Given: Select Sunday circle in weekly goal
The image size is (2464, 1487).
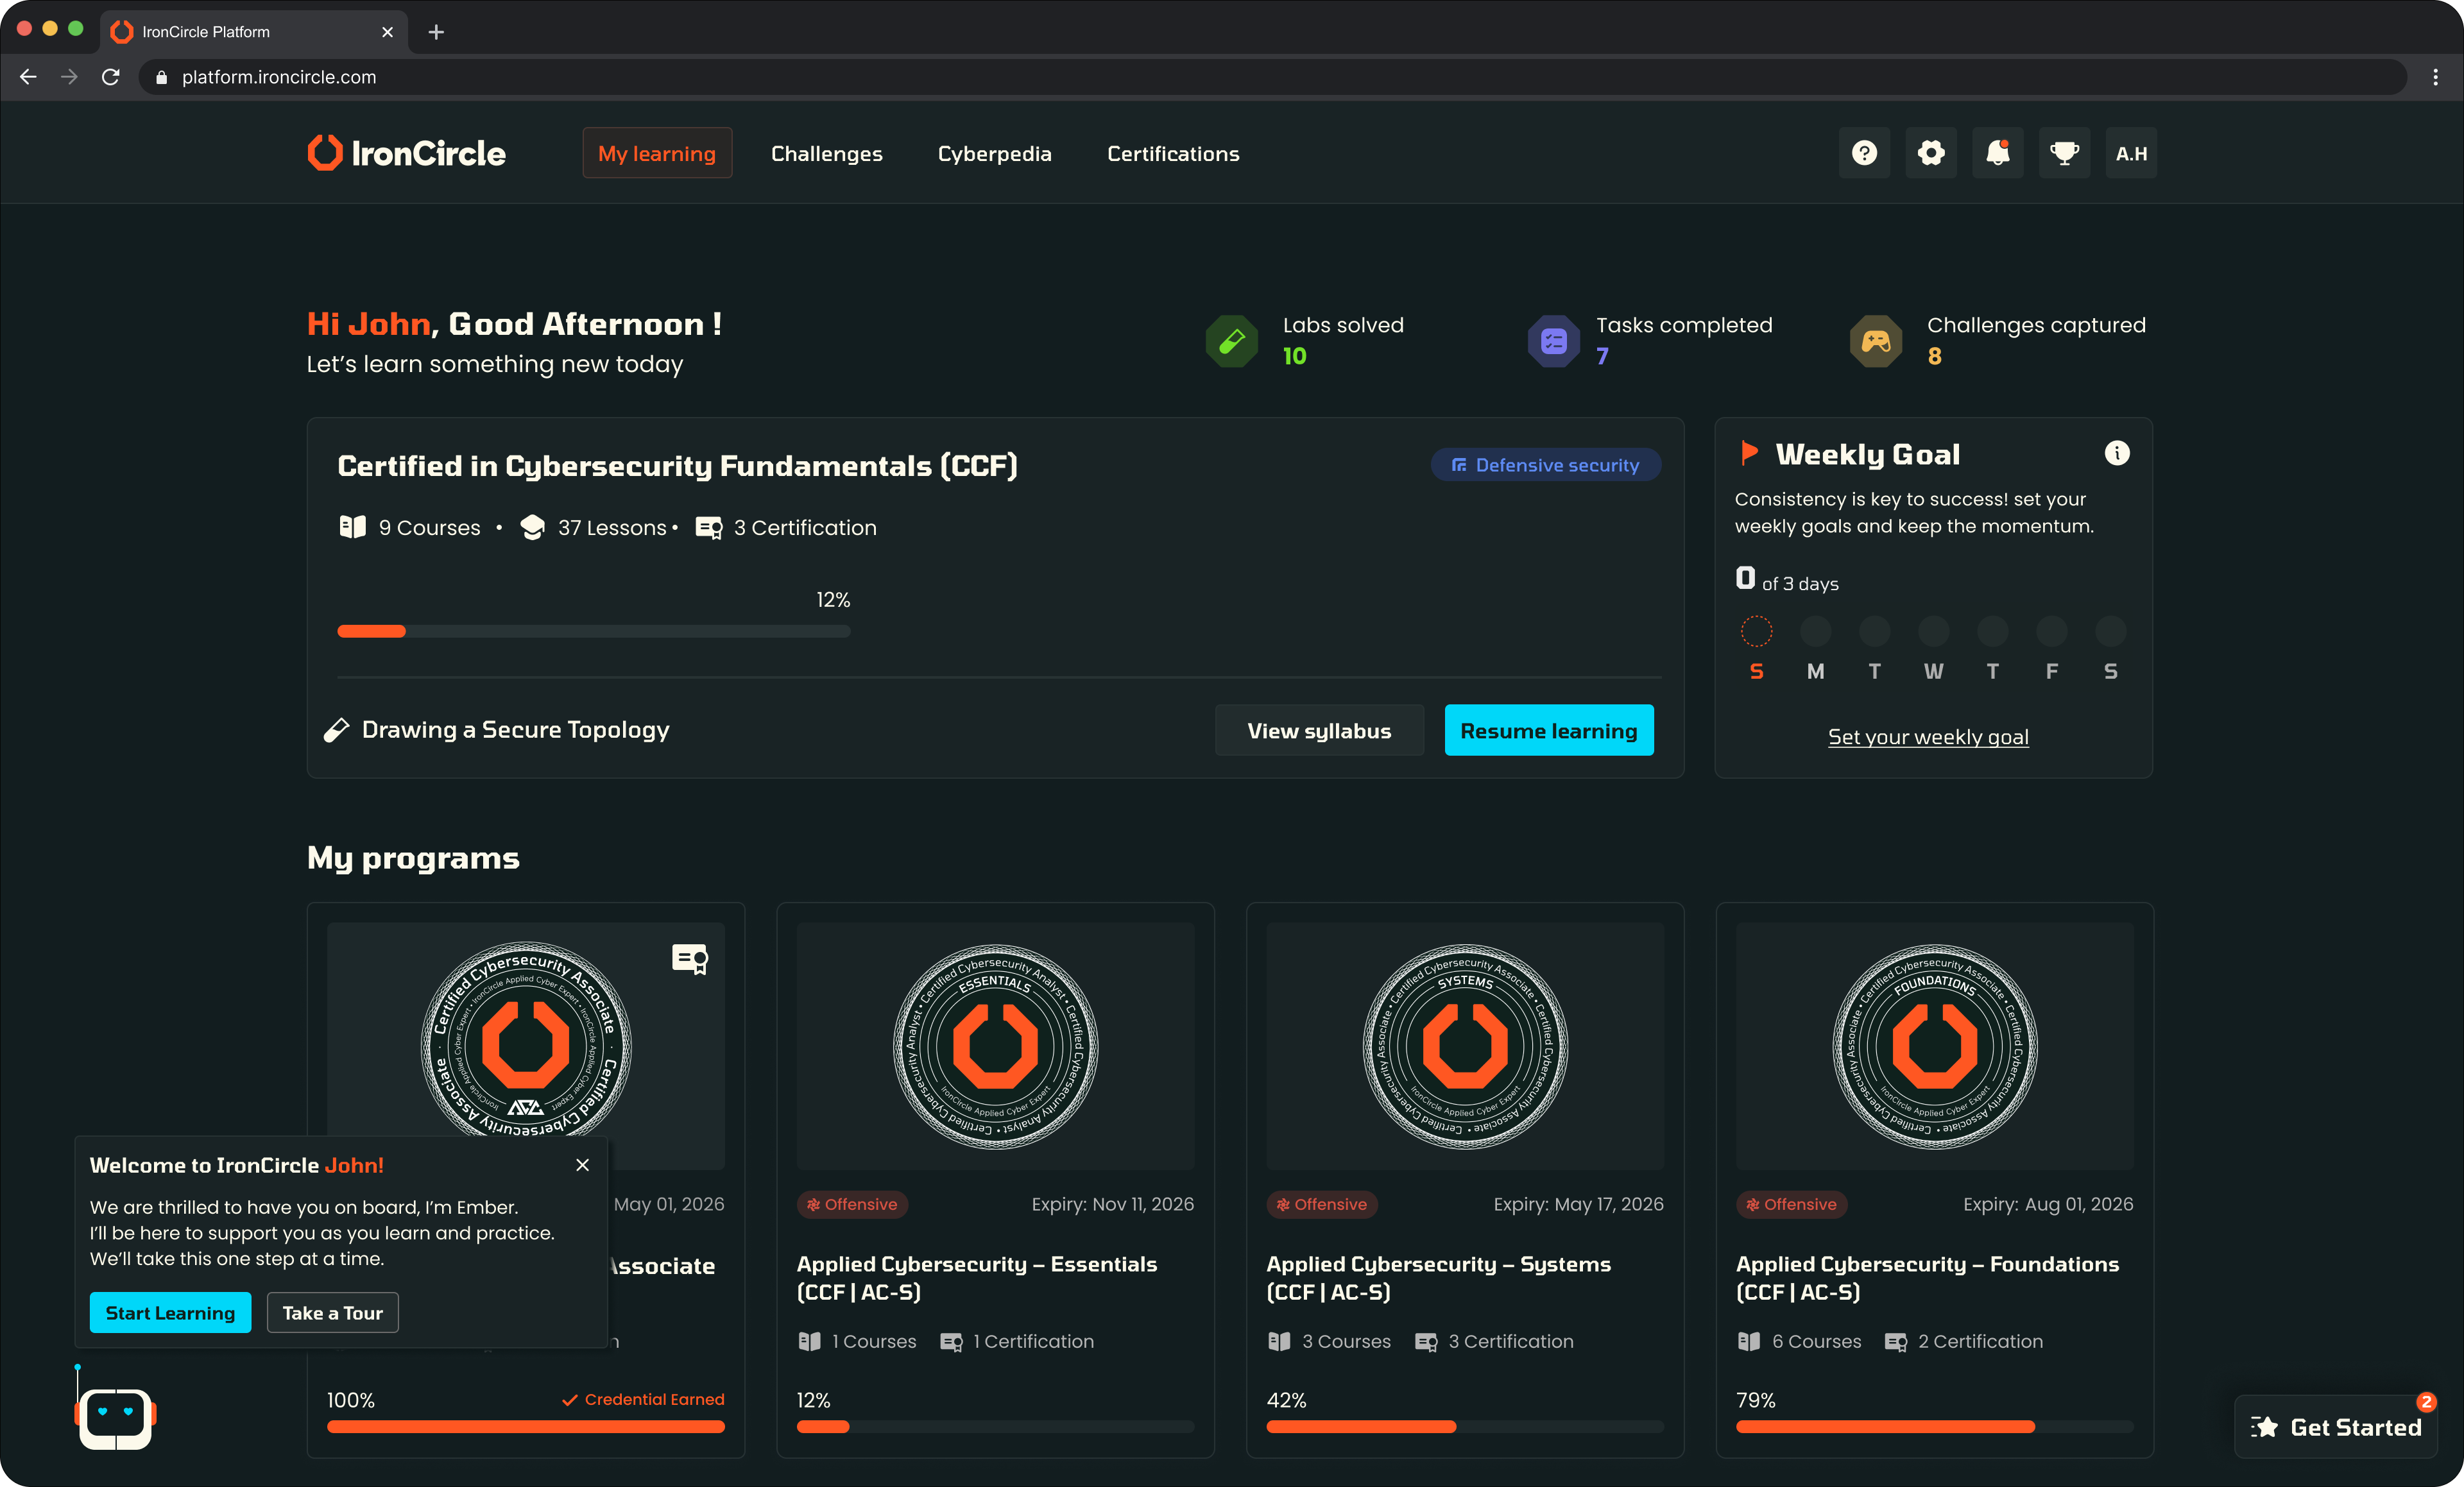Looking at the screenshot, I should click(1756, 631).
